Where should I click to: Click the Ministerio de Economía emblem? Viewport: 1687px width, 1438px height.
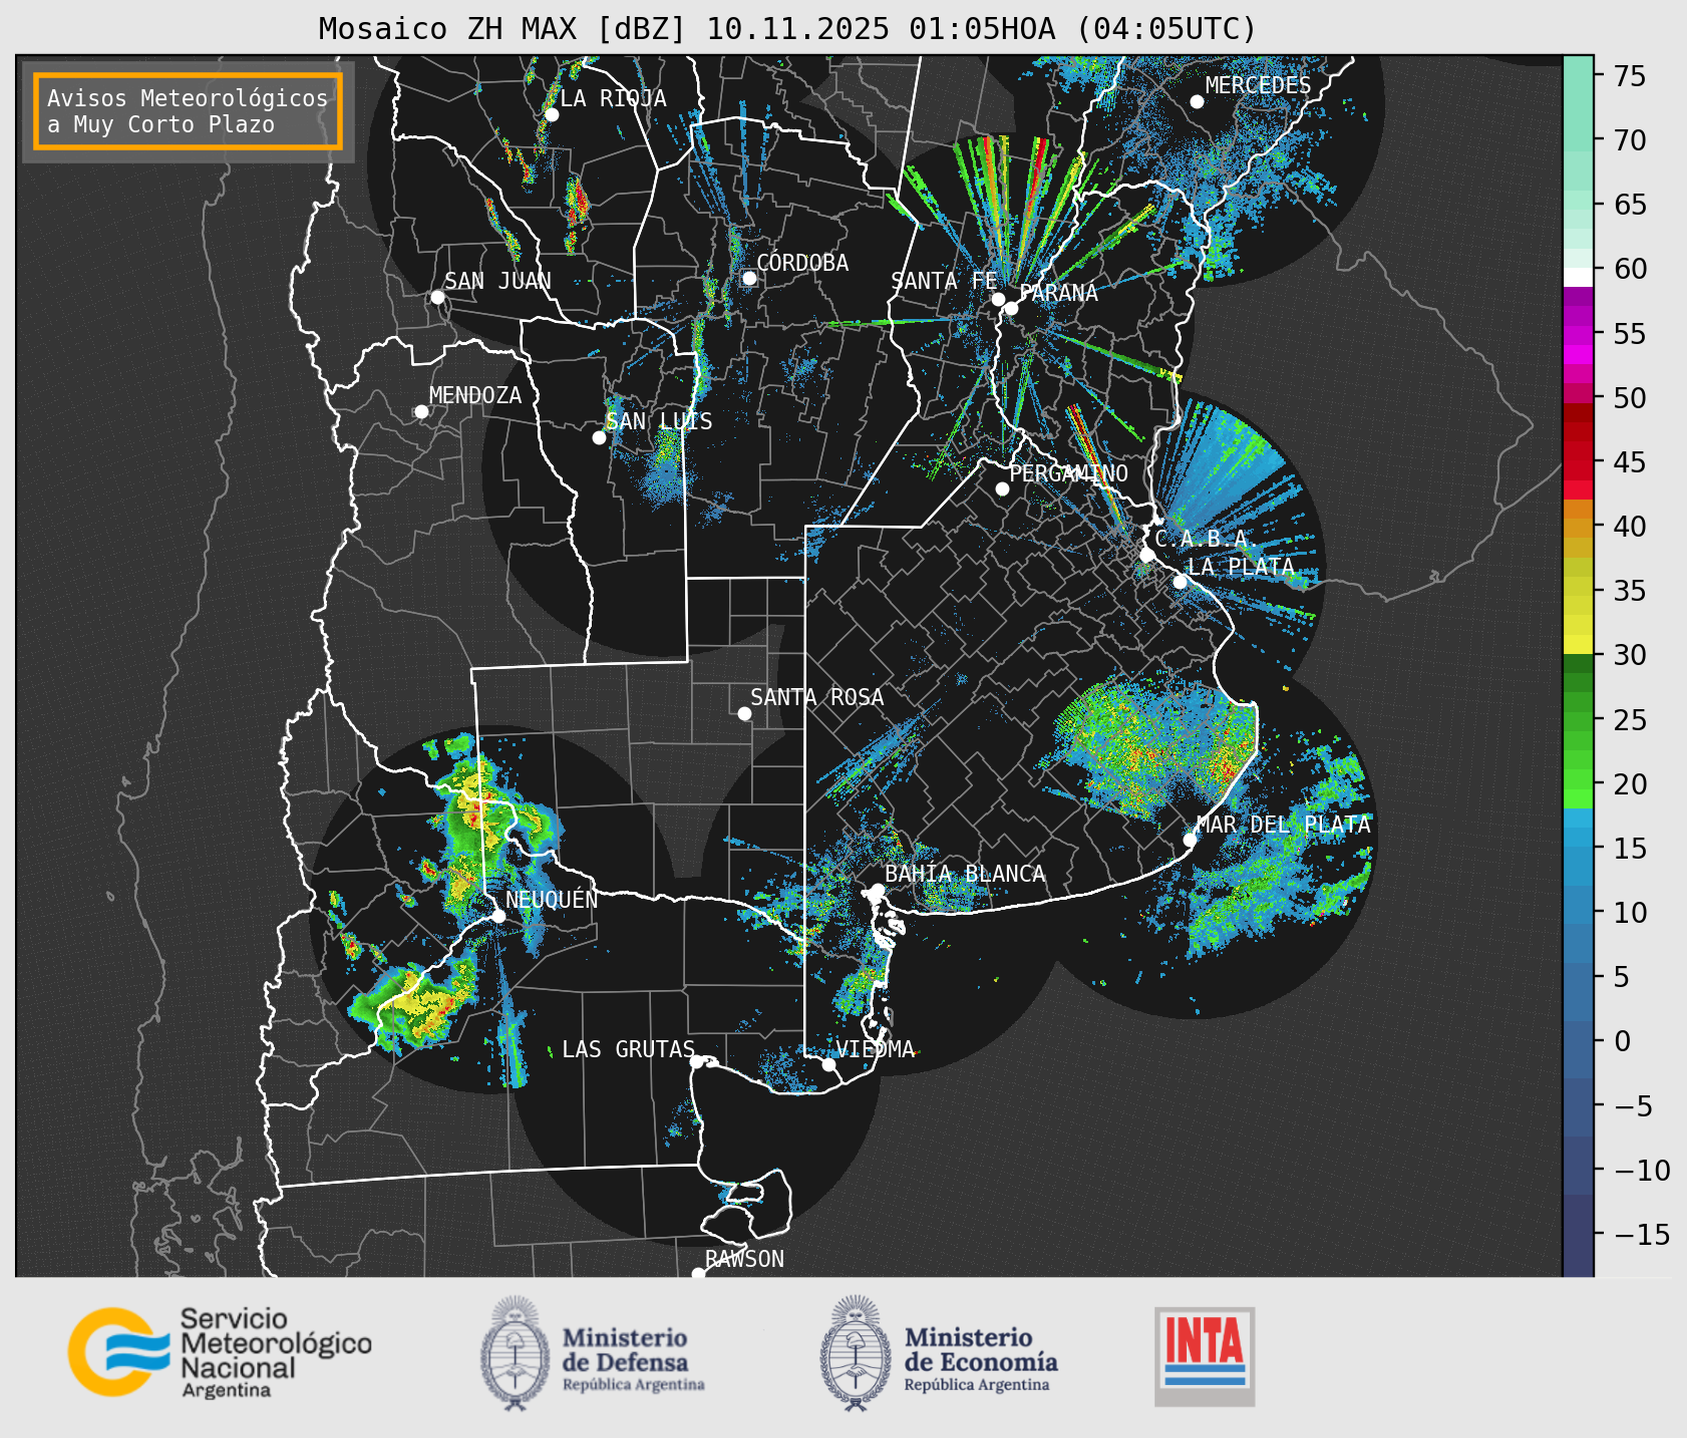[855, 1353]
